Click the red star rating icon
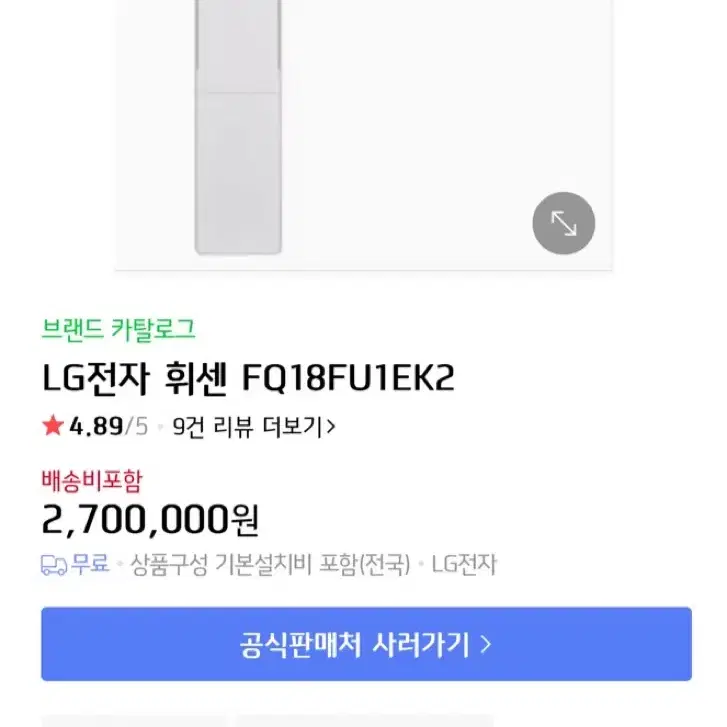 53,427
